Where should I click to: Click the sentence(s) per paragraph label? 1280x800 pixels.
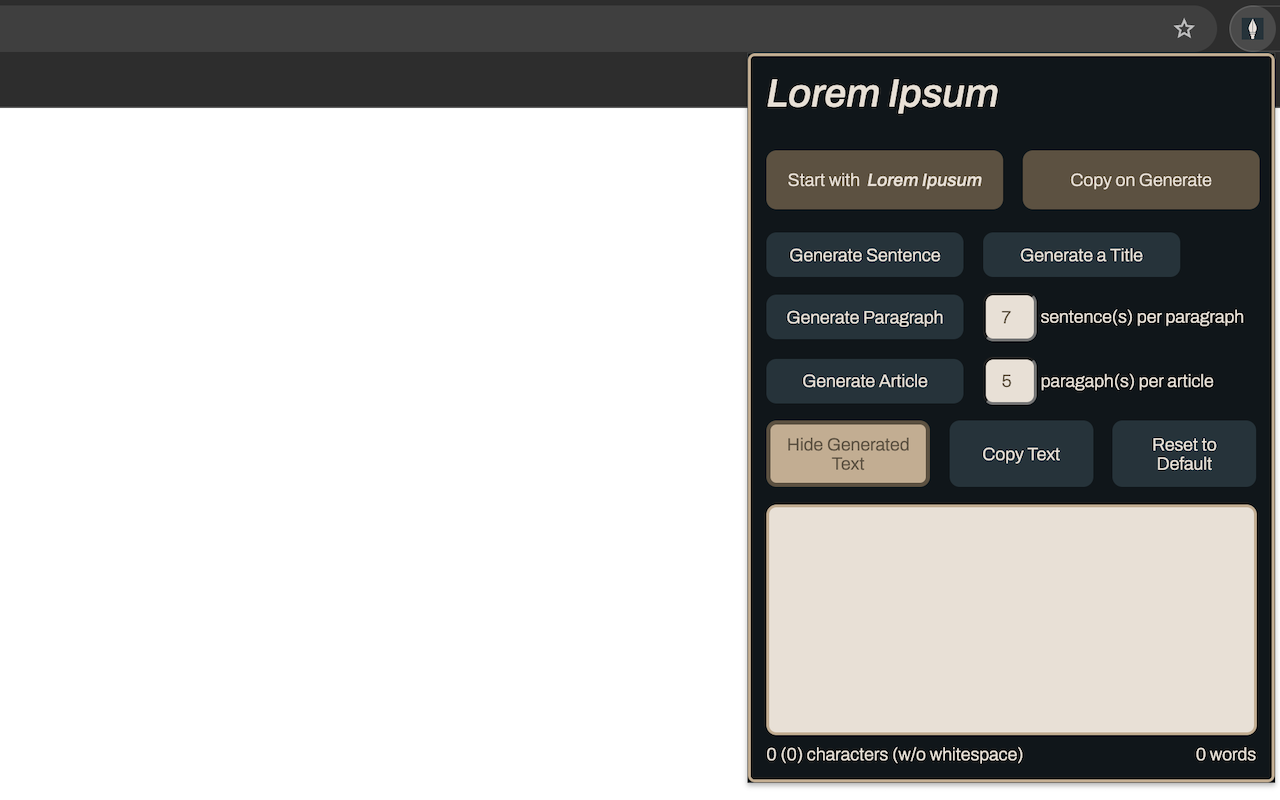1142,316
